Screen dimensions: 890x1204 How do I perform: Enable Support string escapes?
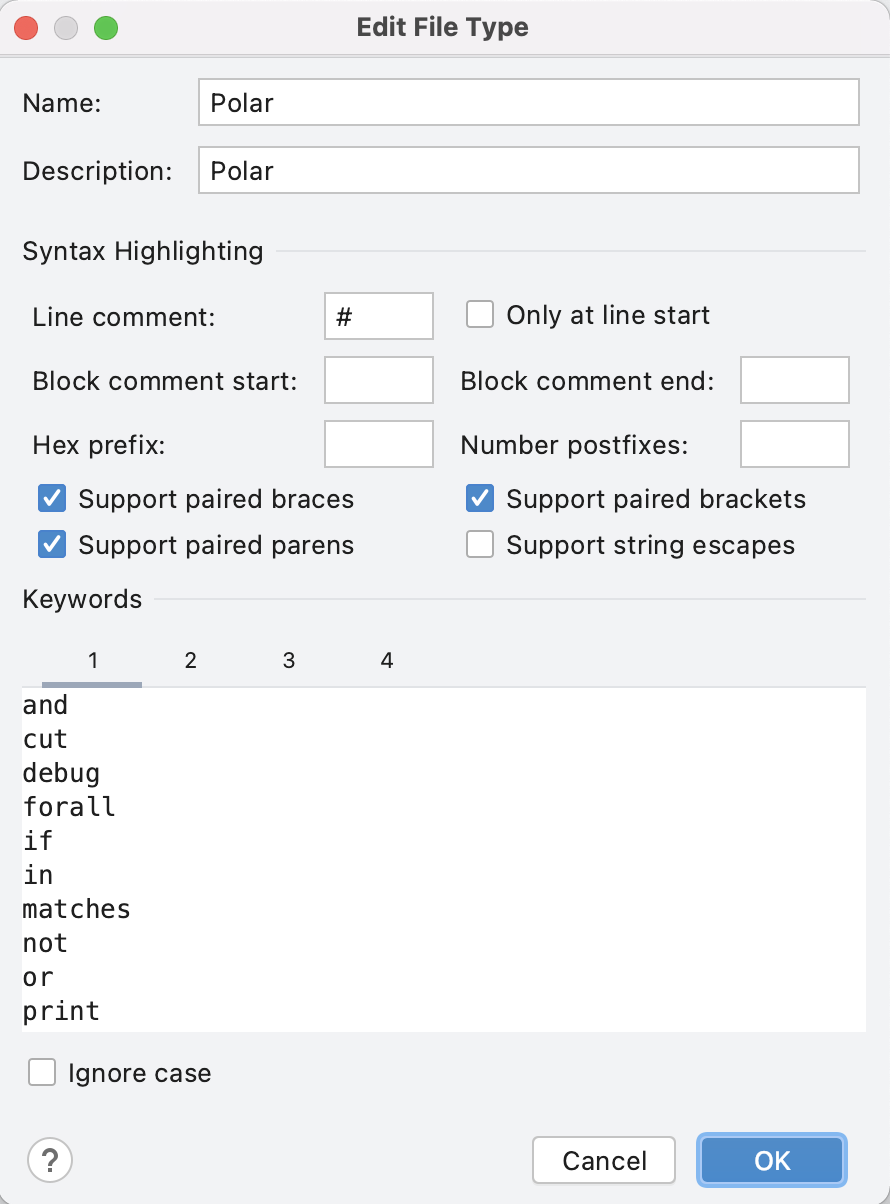[481, 545]
